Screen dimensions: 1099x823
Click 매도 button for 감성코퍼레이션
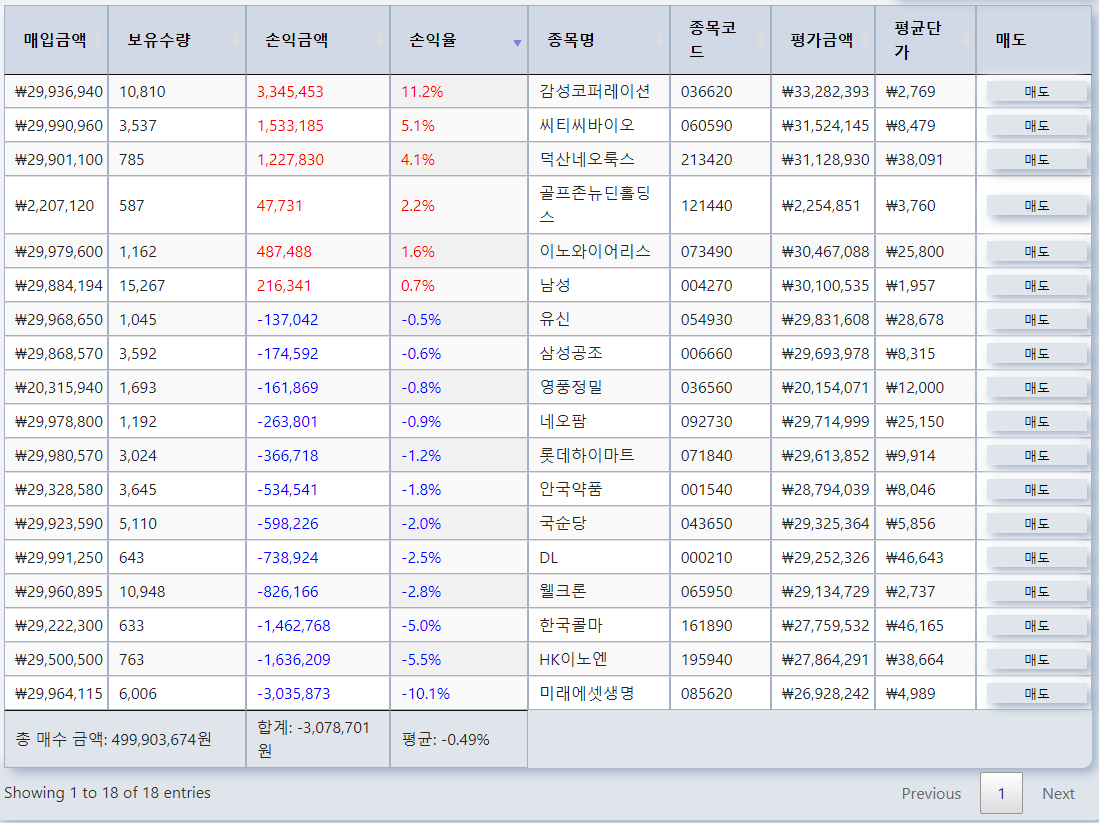1037,92
